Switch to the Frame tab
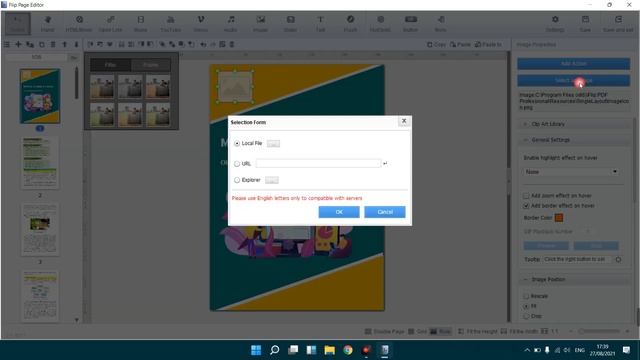640x360 pixels. click(151, 65)
